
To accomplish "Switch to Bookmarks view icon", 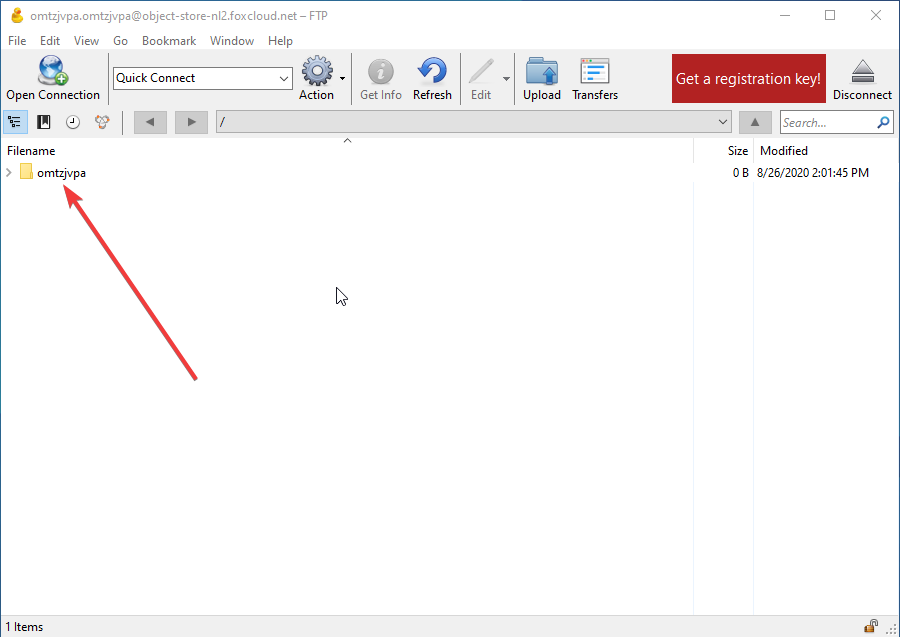I will click(44, 122).
